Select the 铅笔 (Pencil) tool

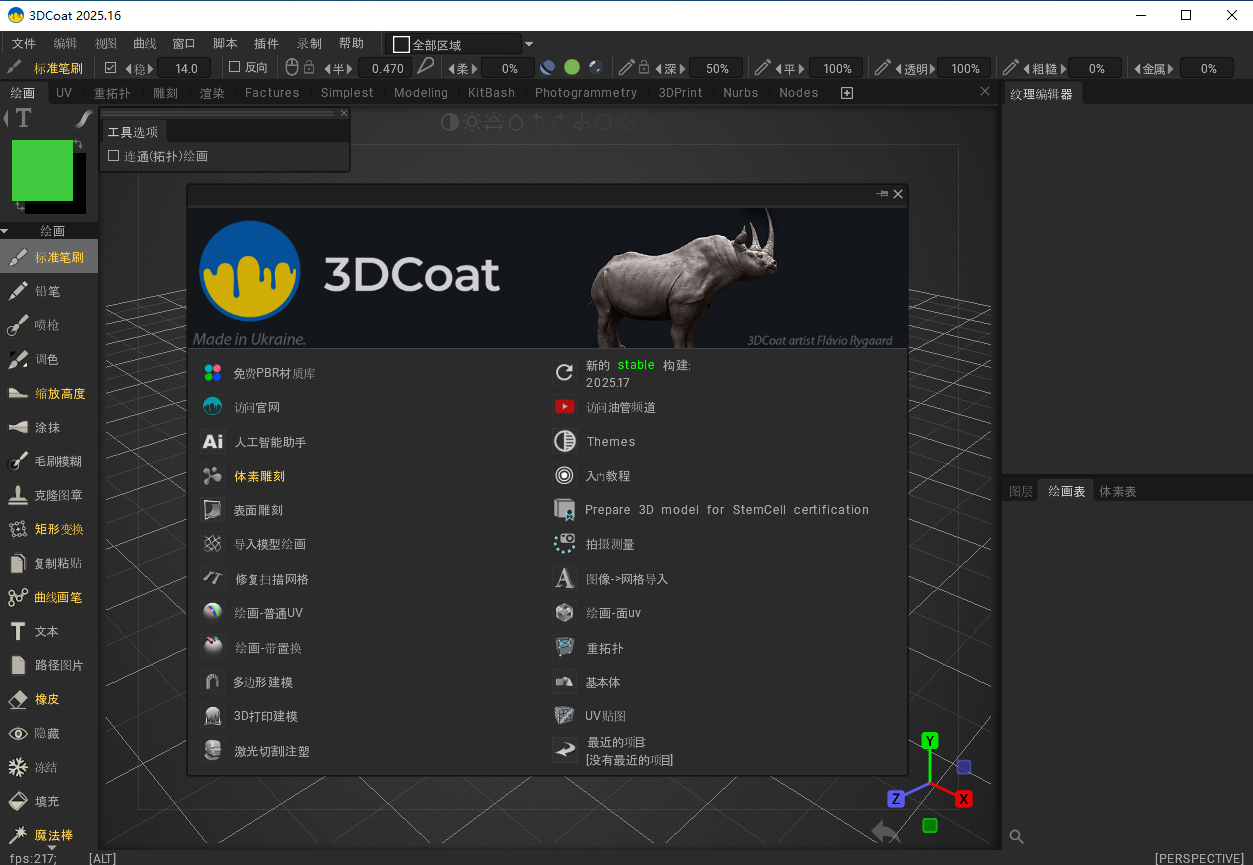(x=47, y=291)
